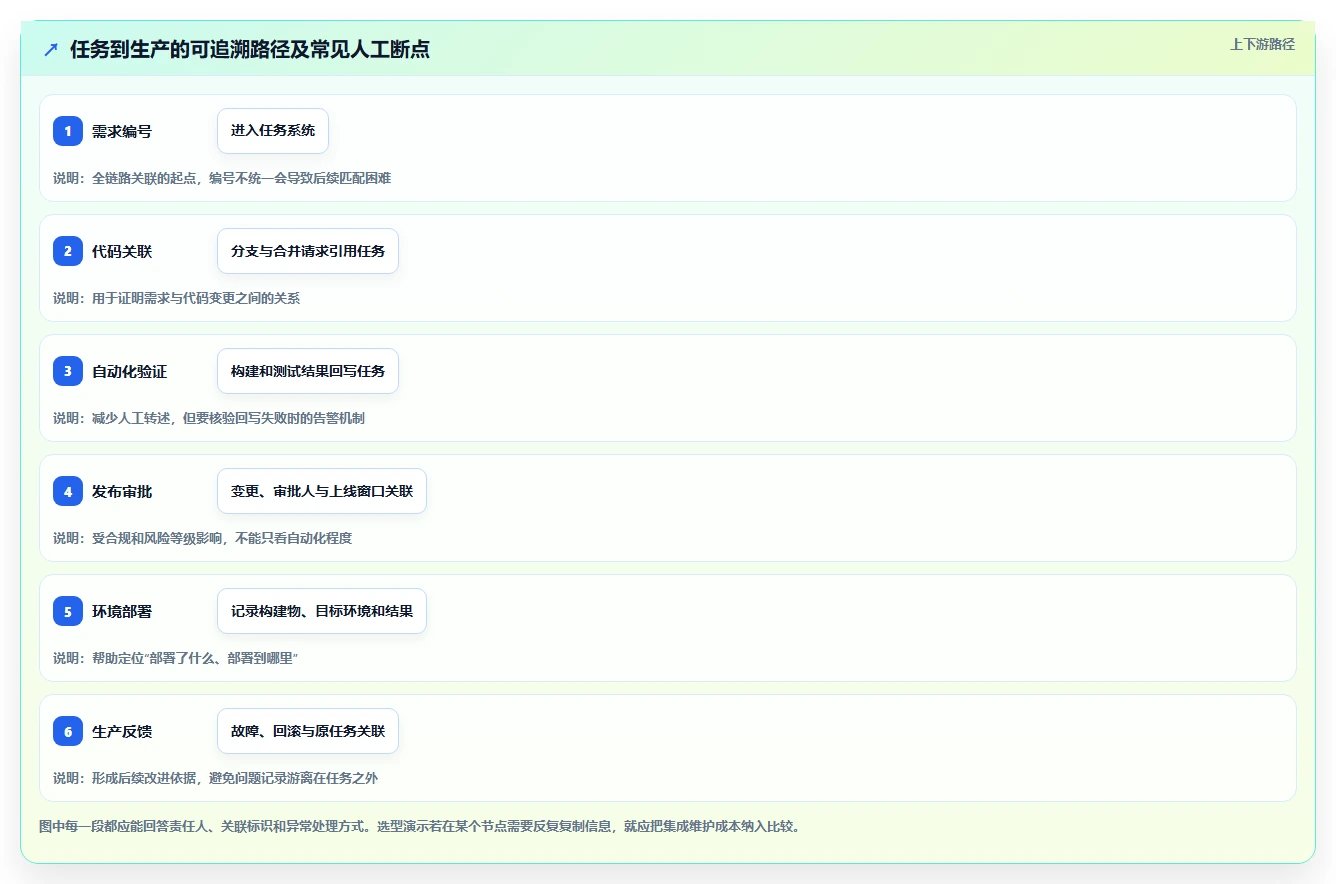This screenshot has width=1336, height=884.
Task: Click the 需求编号 step label
Action: [x=122, y=131]
